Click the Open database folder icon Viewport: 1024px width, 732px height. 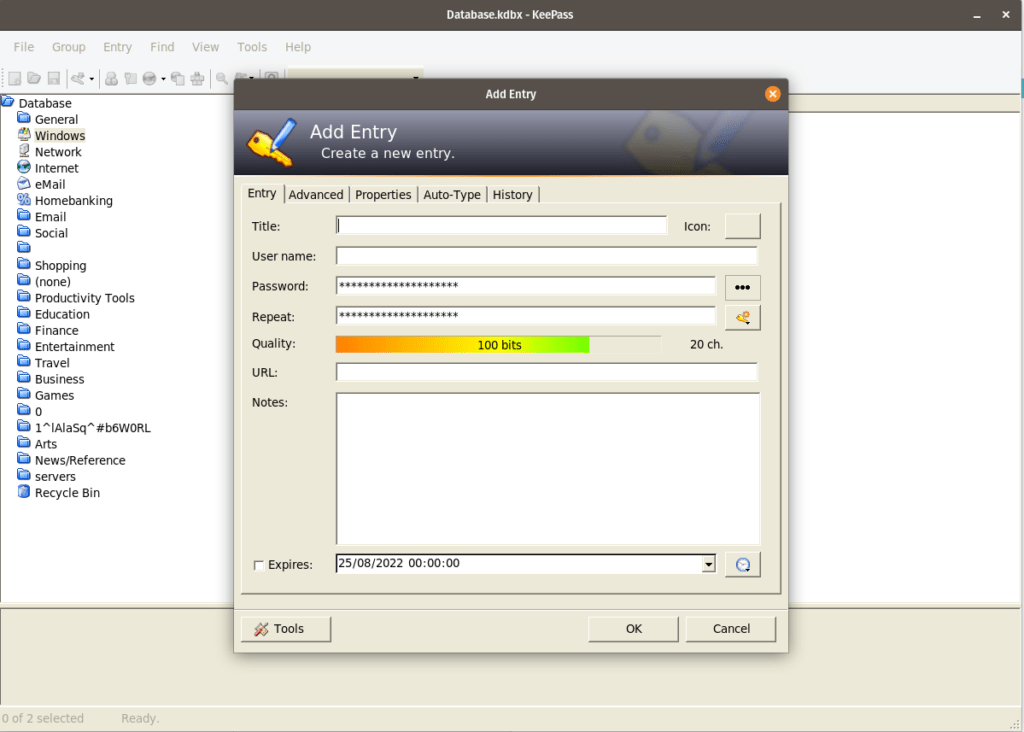tap(34, 79)
